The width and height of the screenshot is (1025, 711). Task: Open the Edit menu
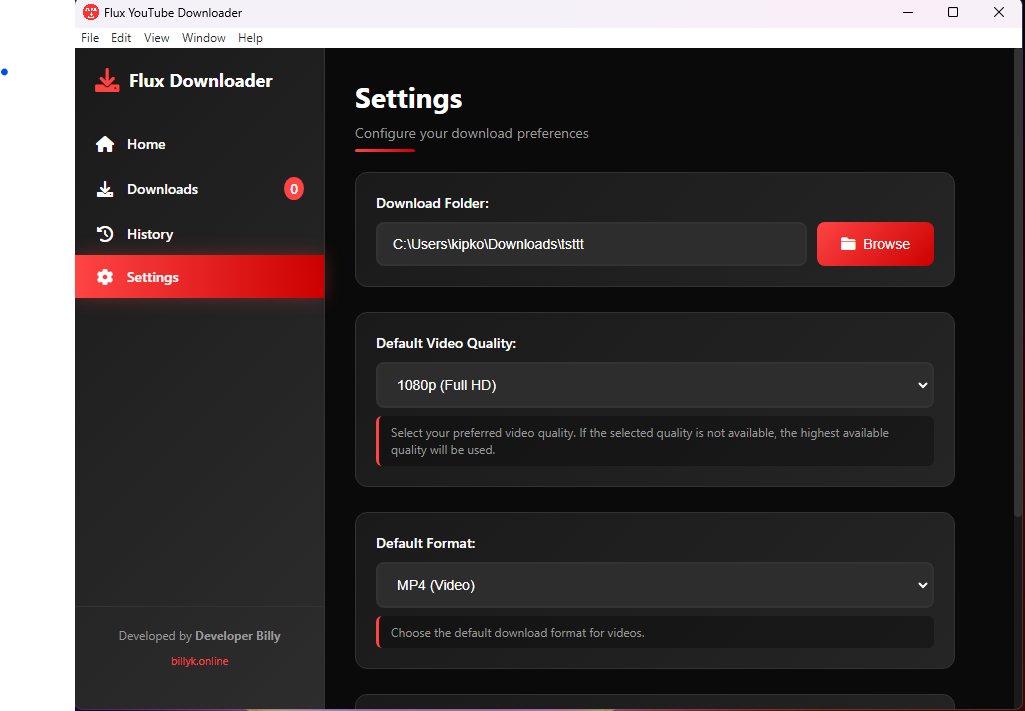(x=121, y=38)
